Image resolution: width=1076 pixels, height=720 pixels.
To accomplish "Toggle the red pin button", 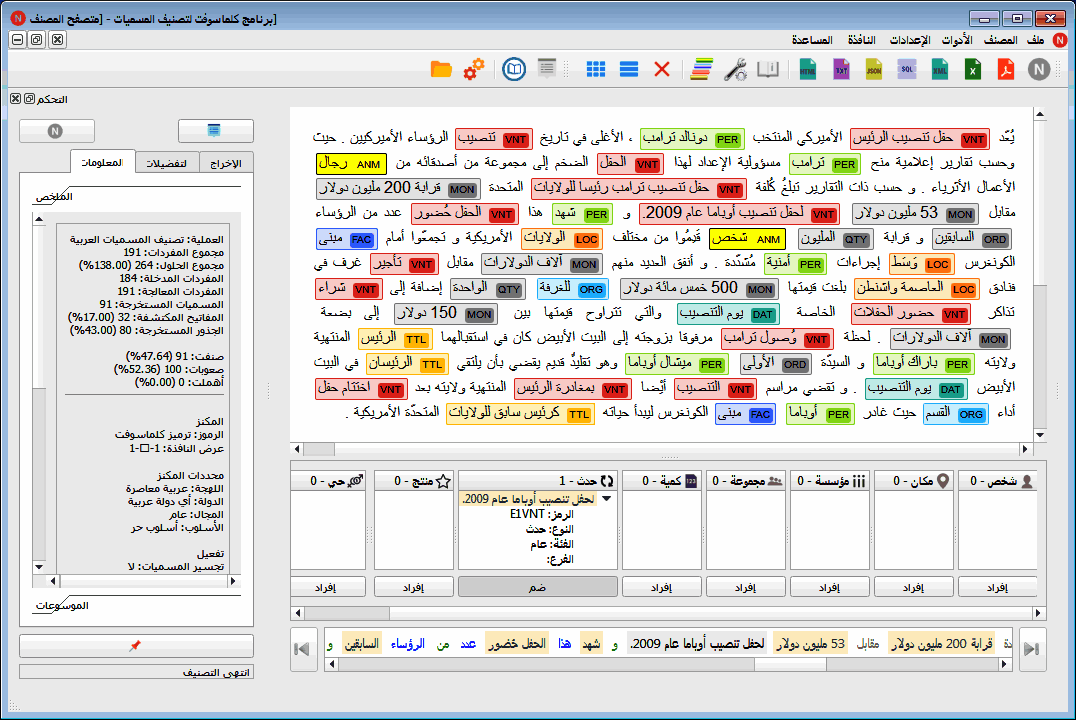I will (136, 646).
